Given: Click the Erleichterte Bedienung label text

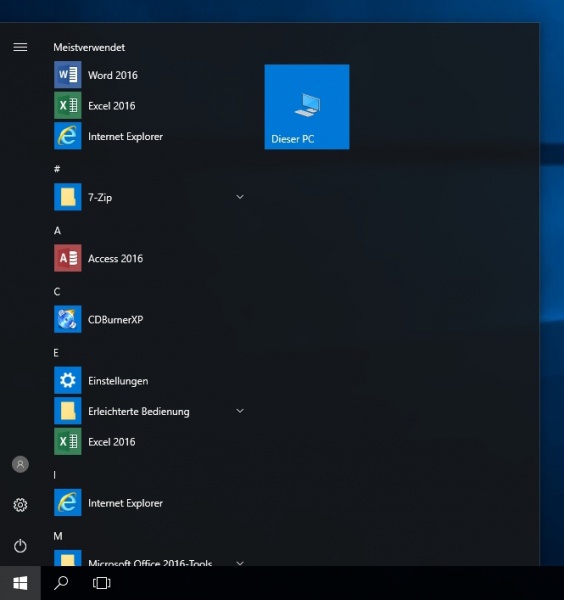Looking at the screenshot, I should coord(139,412).
